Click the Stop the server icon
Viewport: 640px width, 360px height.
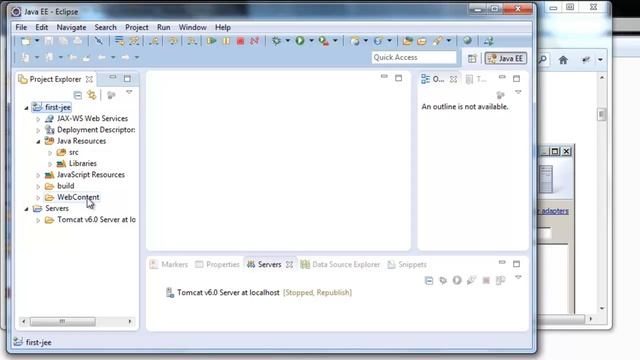(x=486, y=280)
